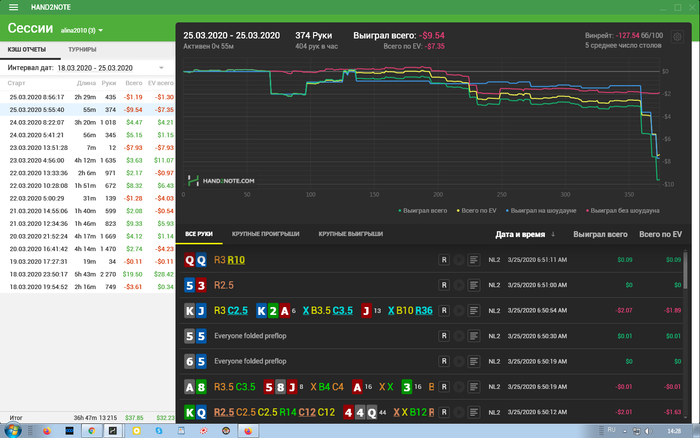Click the R button on the KJ hand row
The width and height of the screenshot is (700, 438).
tap(444, 310)
